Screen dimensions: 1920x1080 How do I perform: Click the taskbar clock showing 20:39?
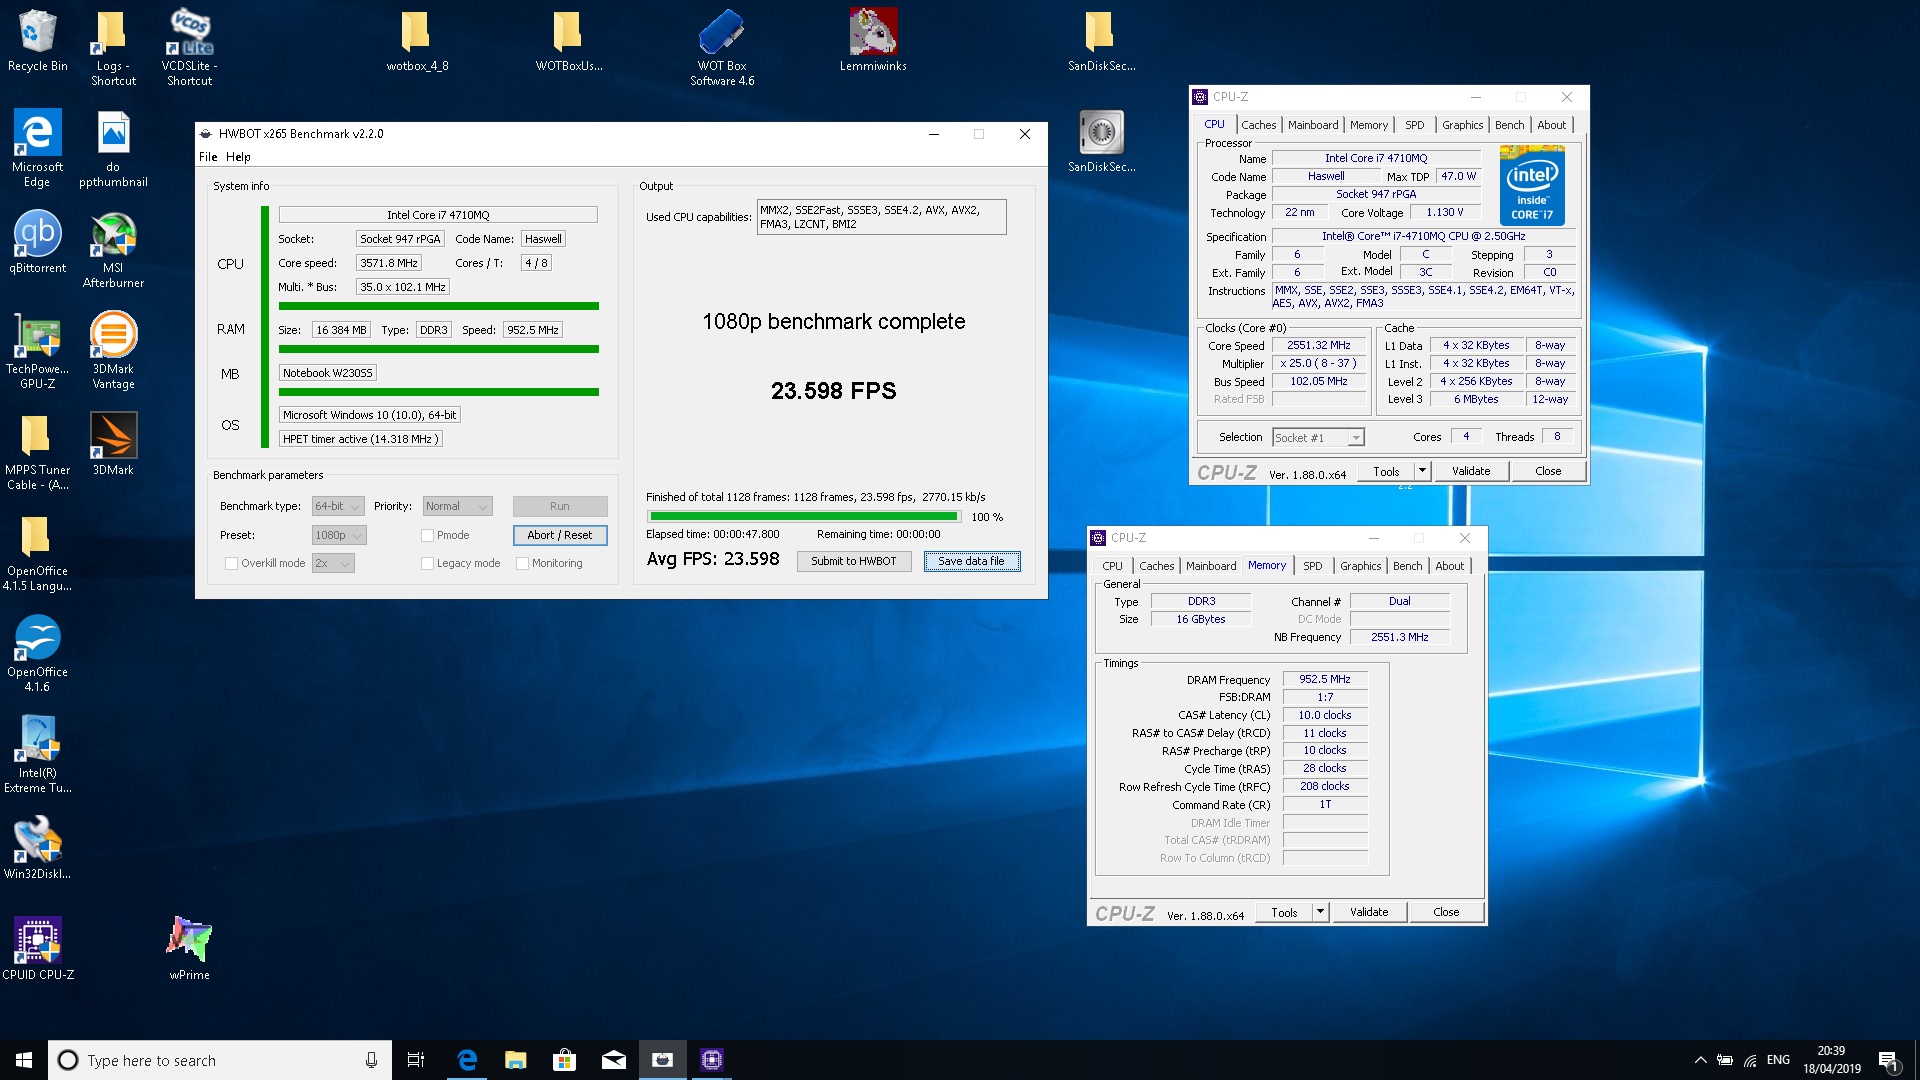(x=1831, y=1060)
